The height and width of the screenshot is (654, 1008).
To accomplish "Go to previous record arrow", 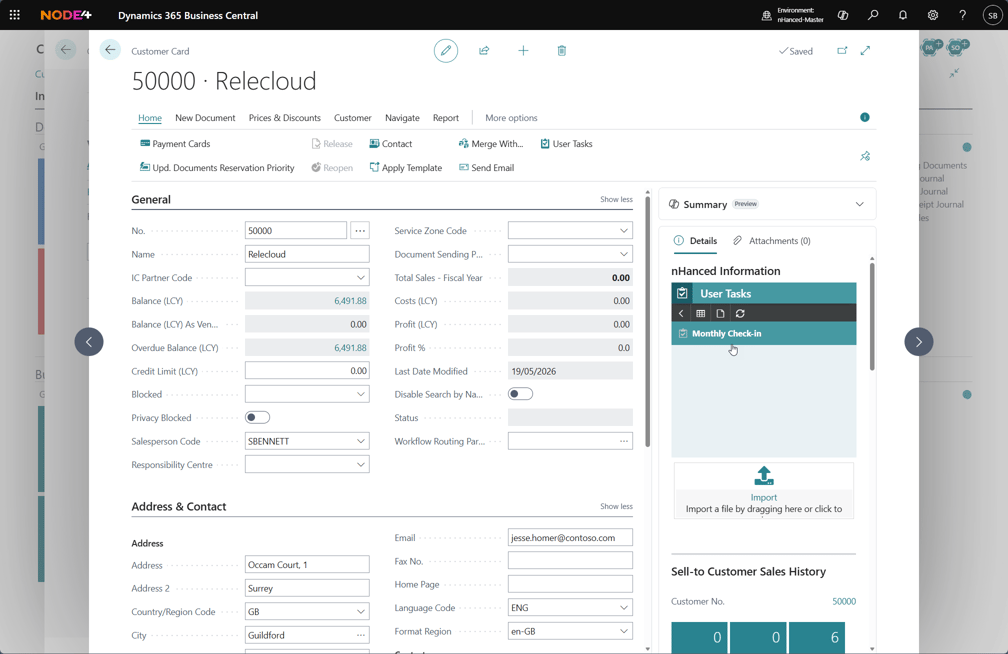I will [x=89, y=341].
